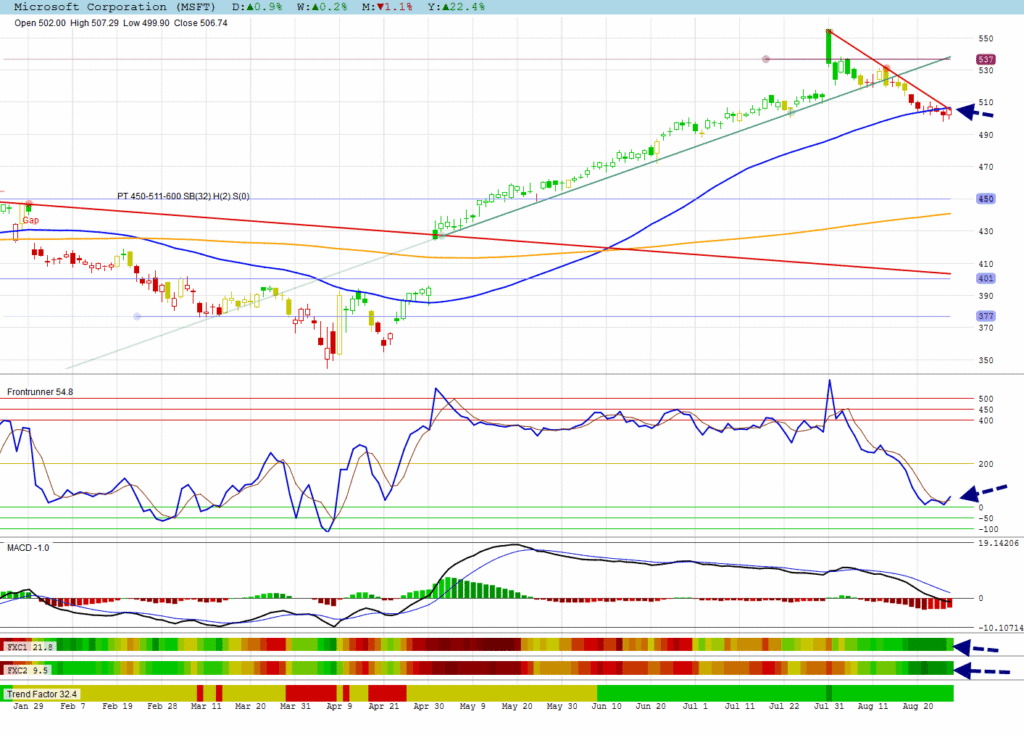
Task: Select the yearly change Y: 22.4% value
Action: pyautogui.click(x=456, y=7)
